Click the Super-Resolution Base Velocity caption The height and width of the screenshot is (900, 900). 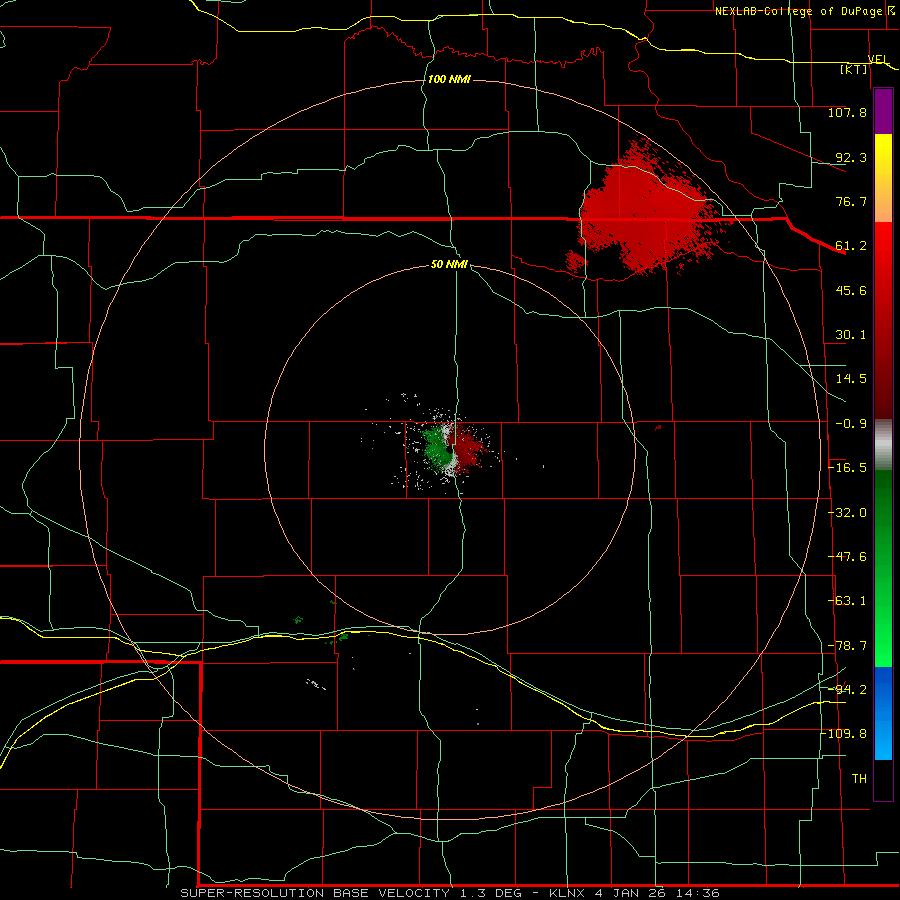[x=449, y=893]
